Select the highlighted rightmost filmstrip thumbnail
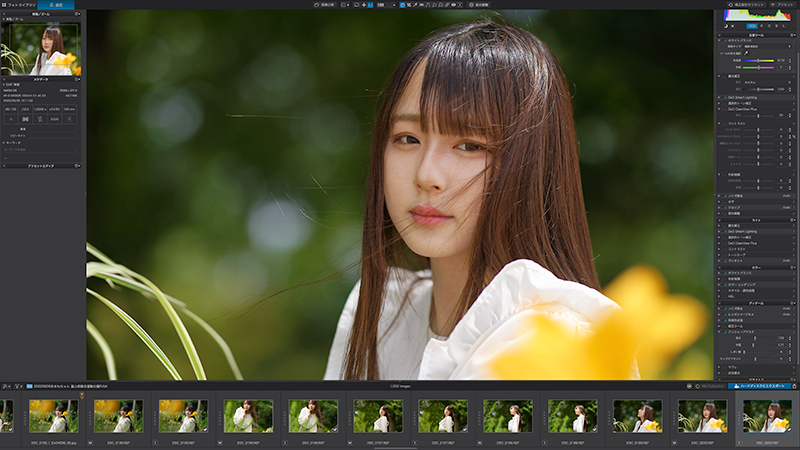The image size is (800, 450). point(767,416)
